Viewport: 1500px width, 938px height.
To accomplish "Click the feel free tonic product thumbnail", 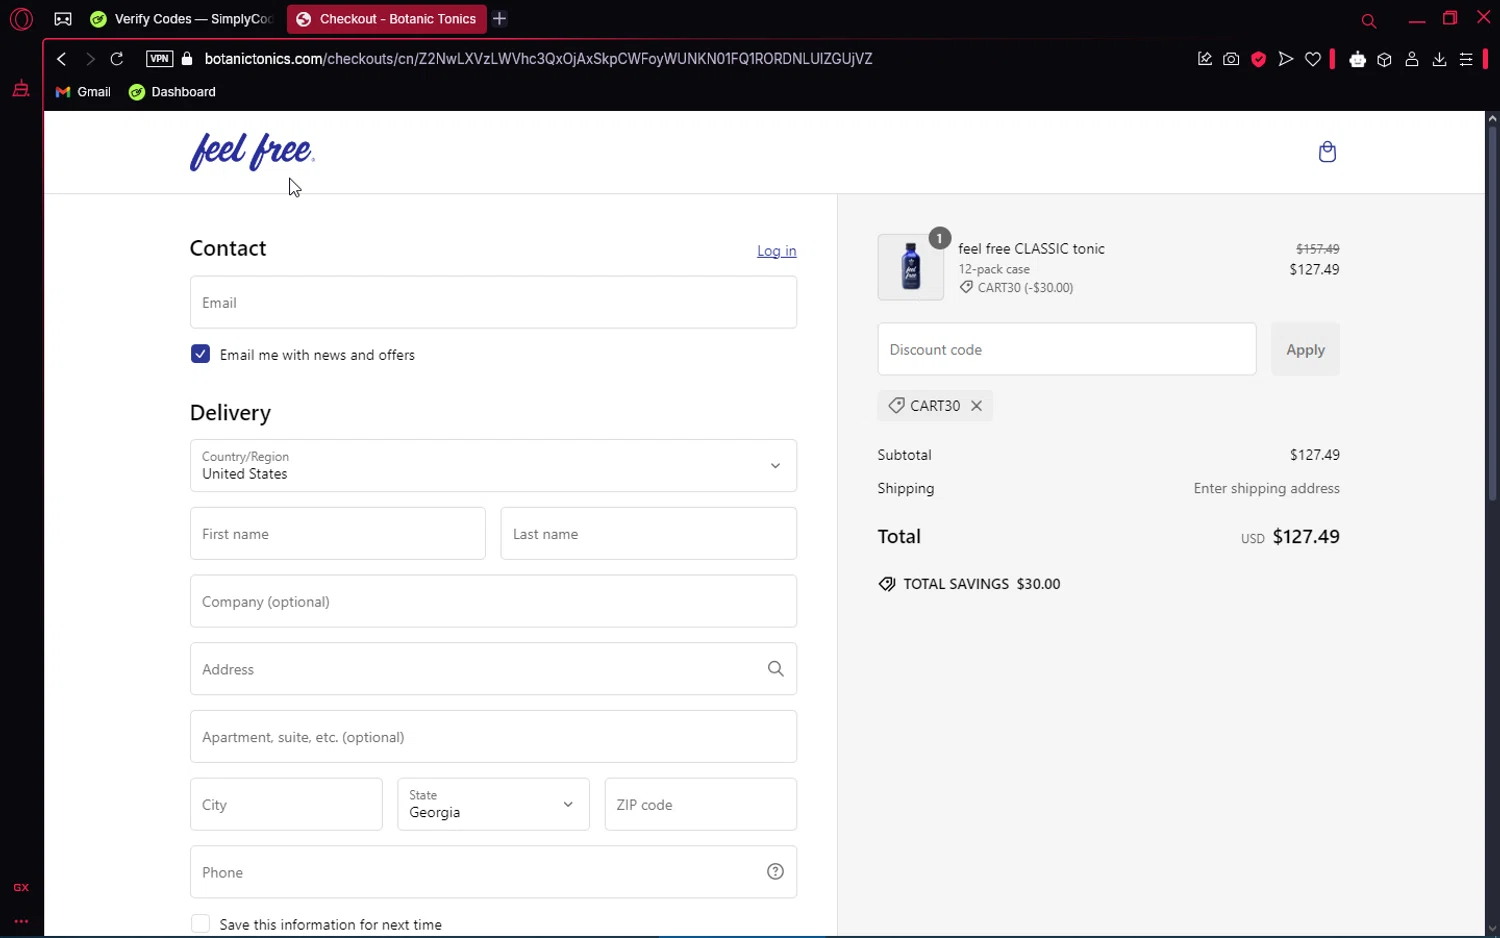I will (911, 267).
